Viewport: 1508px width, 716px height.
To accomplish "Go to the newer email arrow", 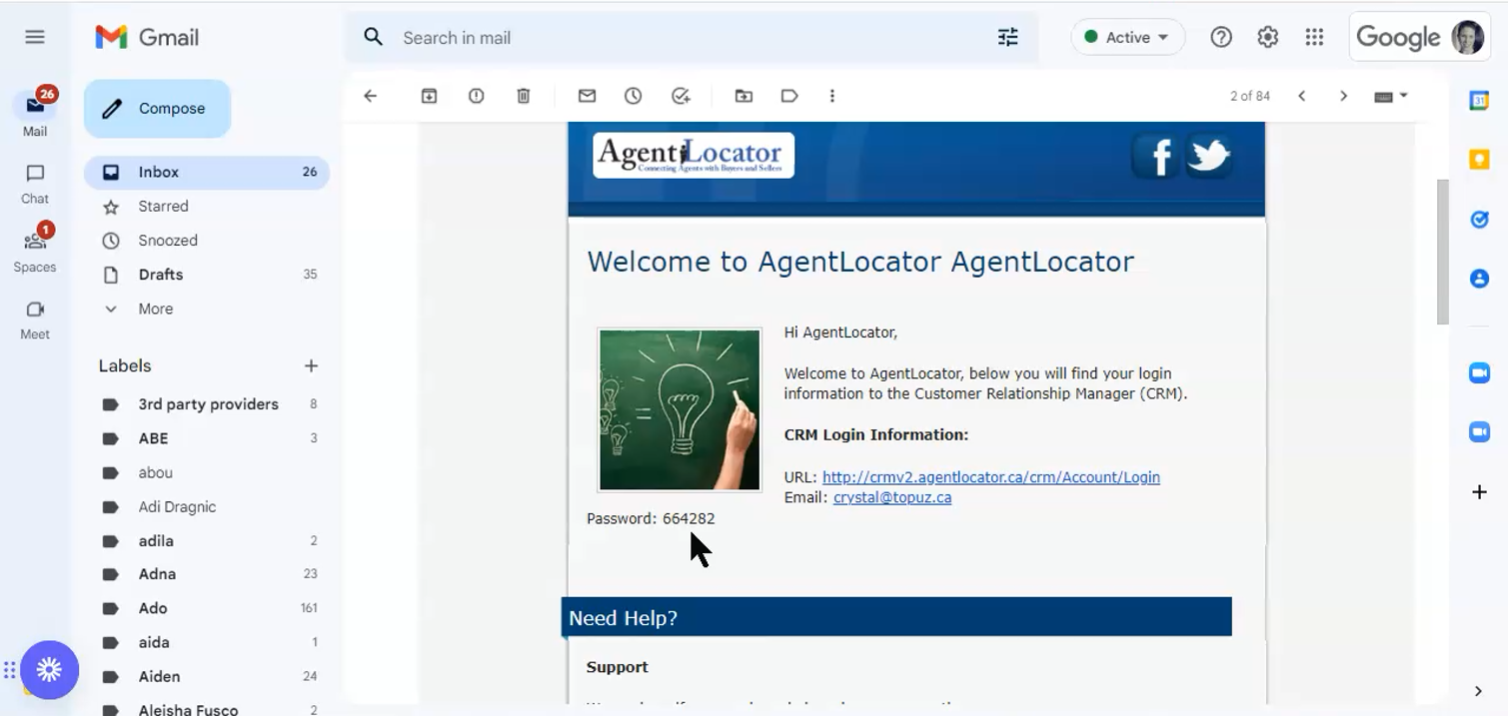I will (1302, 96).
